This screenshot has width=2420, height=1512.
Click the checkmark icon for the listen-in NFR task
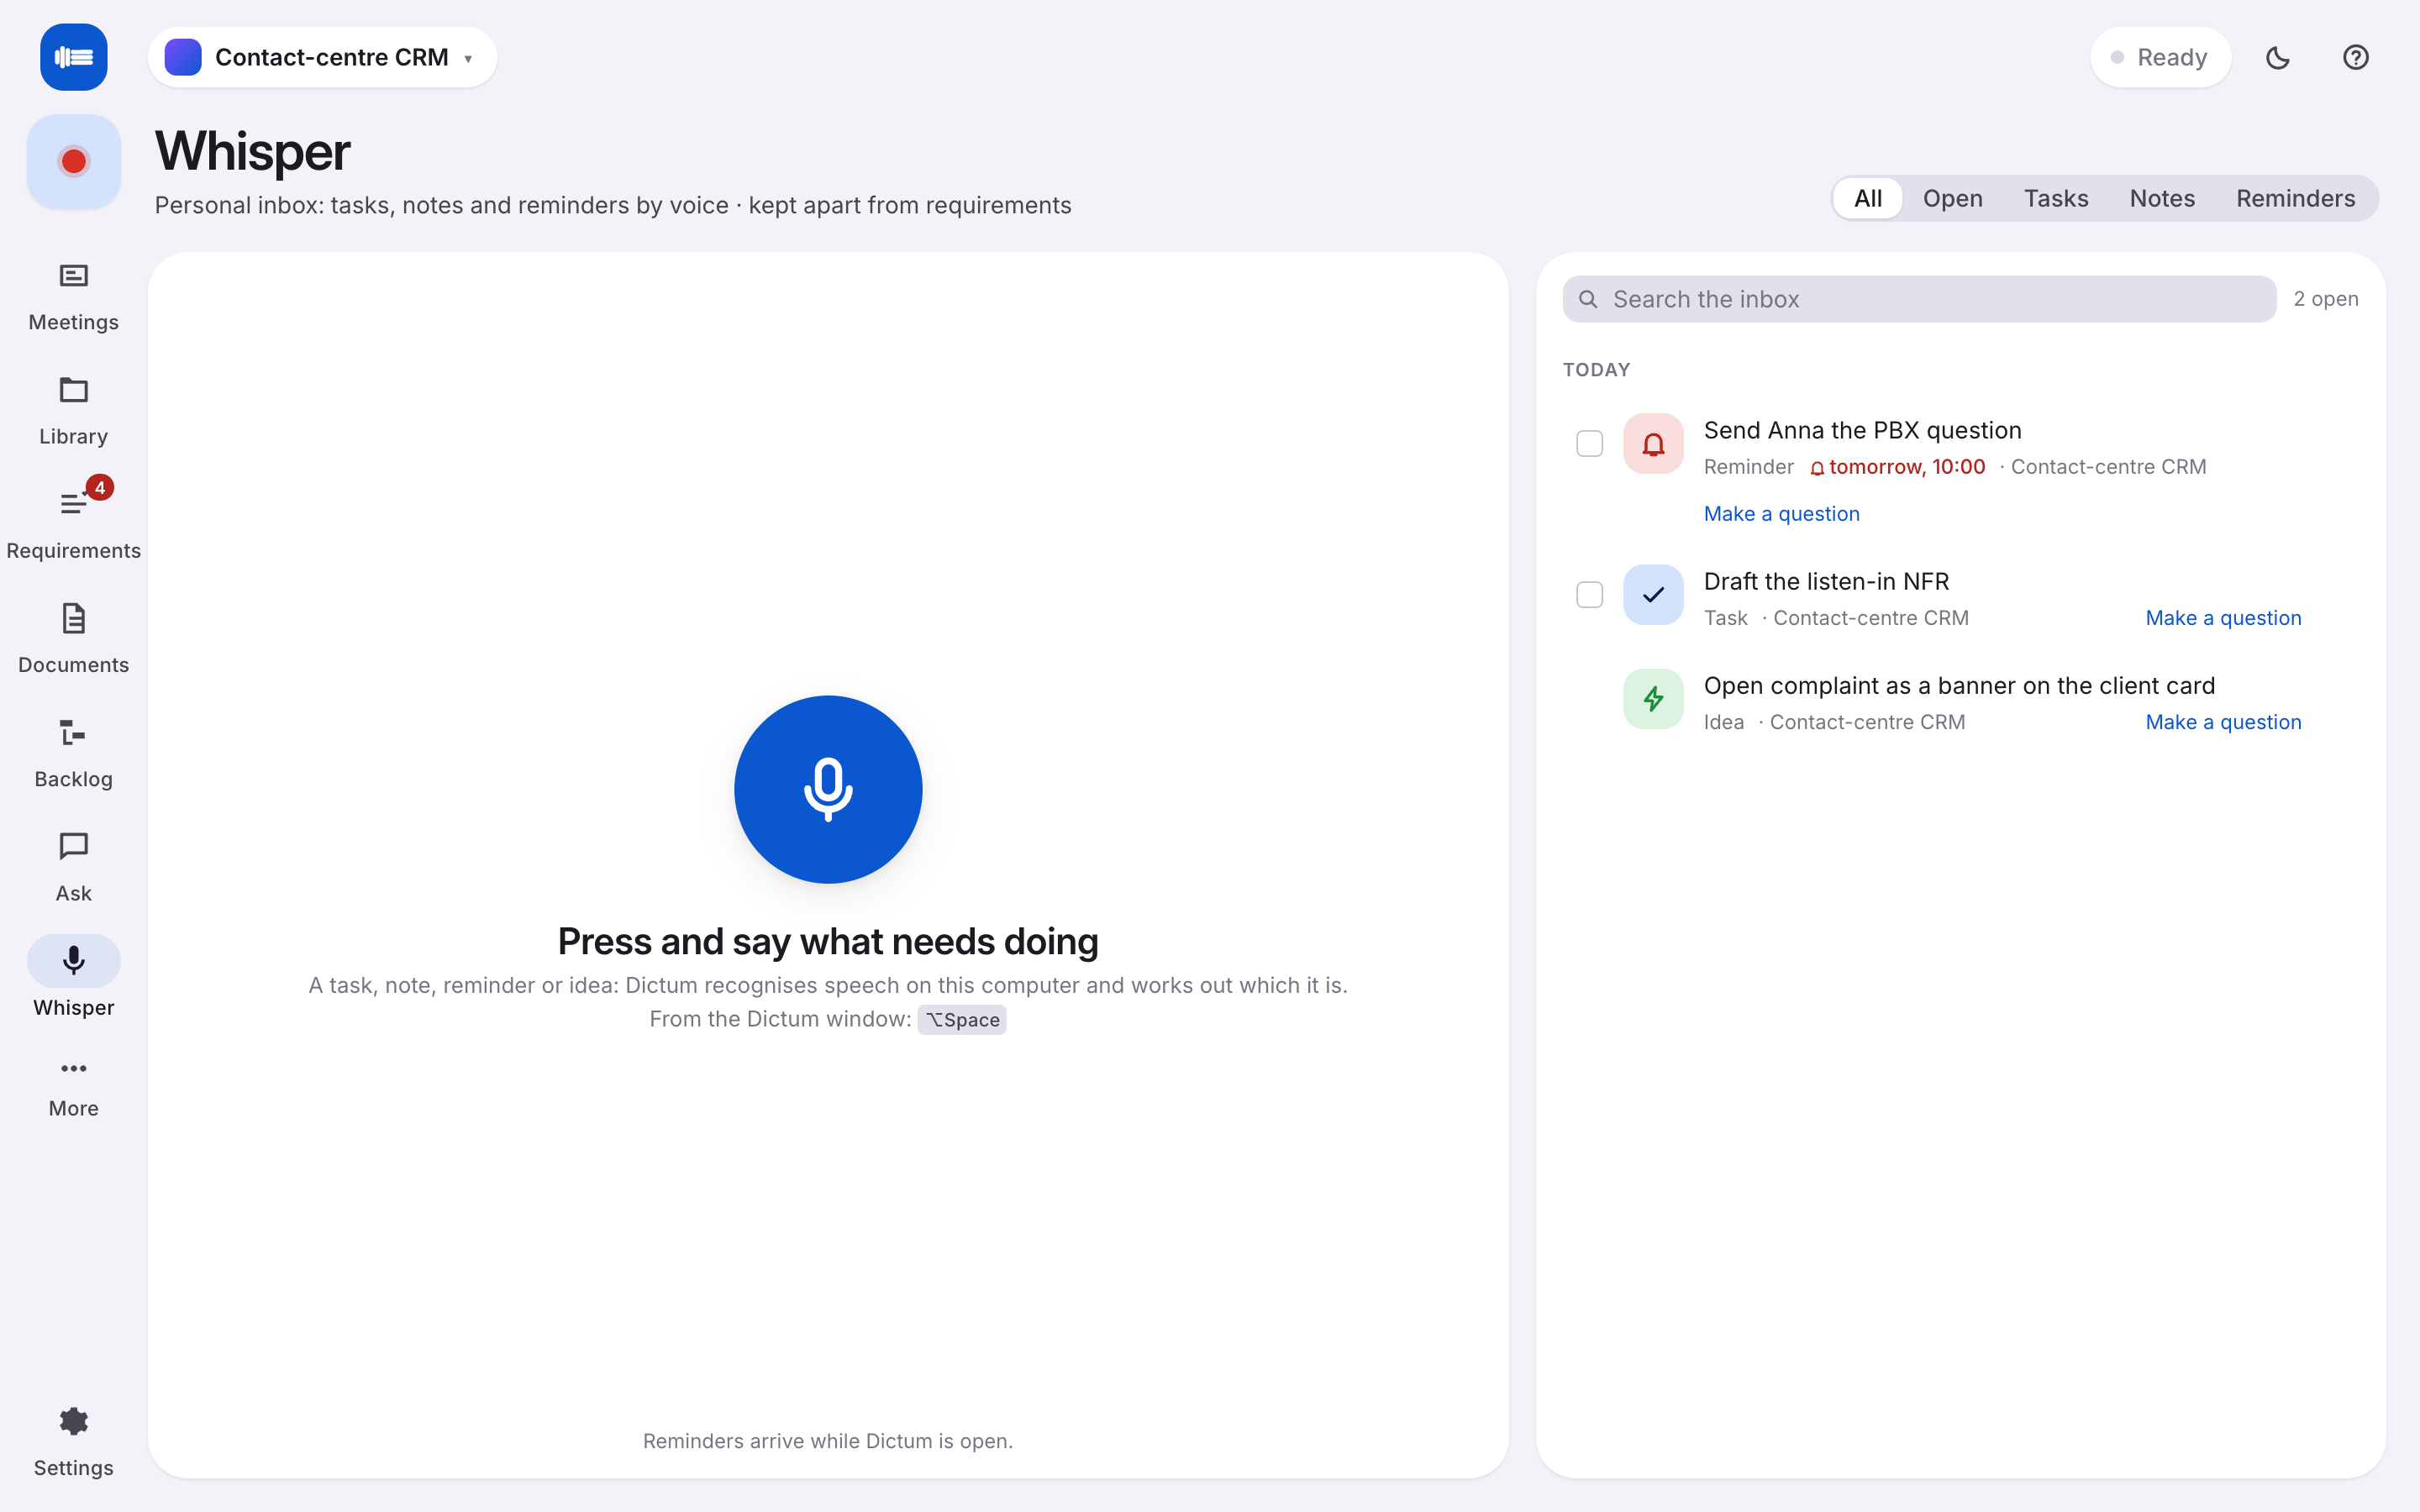[1653, 594]
